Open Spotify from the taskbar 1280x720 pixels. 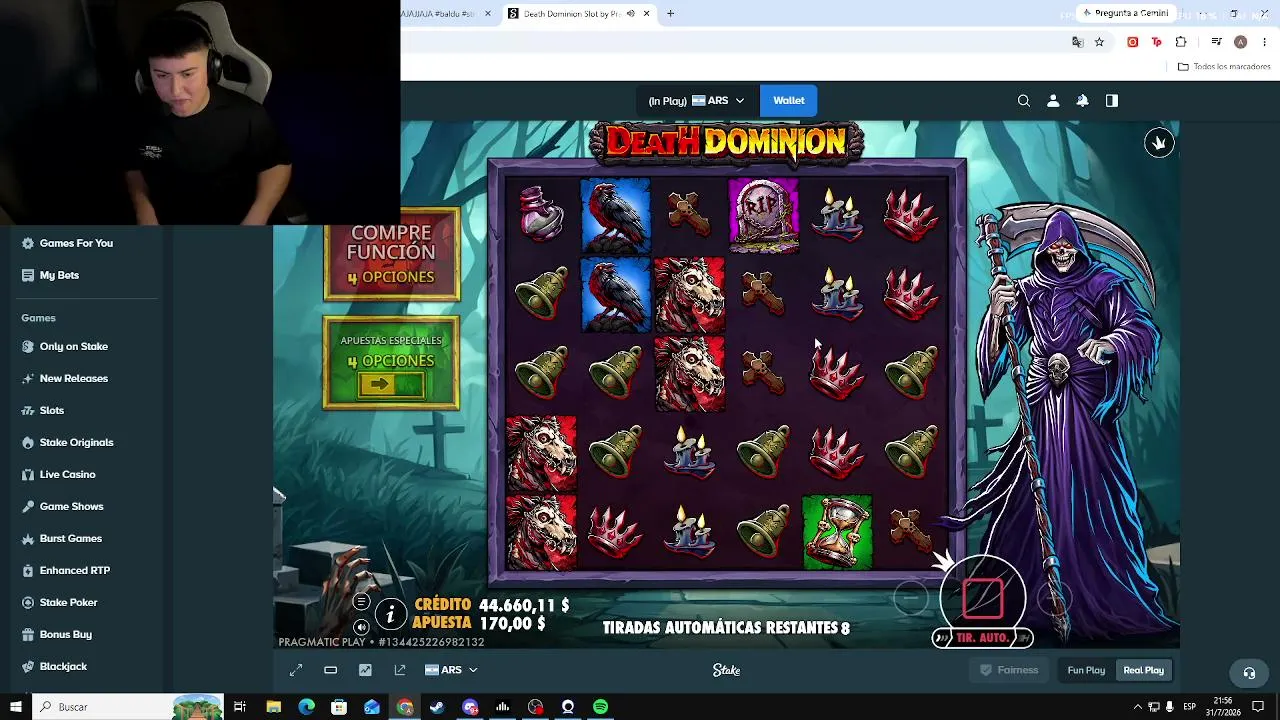point(600,707)
